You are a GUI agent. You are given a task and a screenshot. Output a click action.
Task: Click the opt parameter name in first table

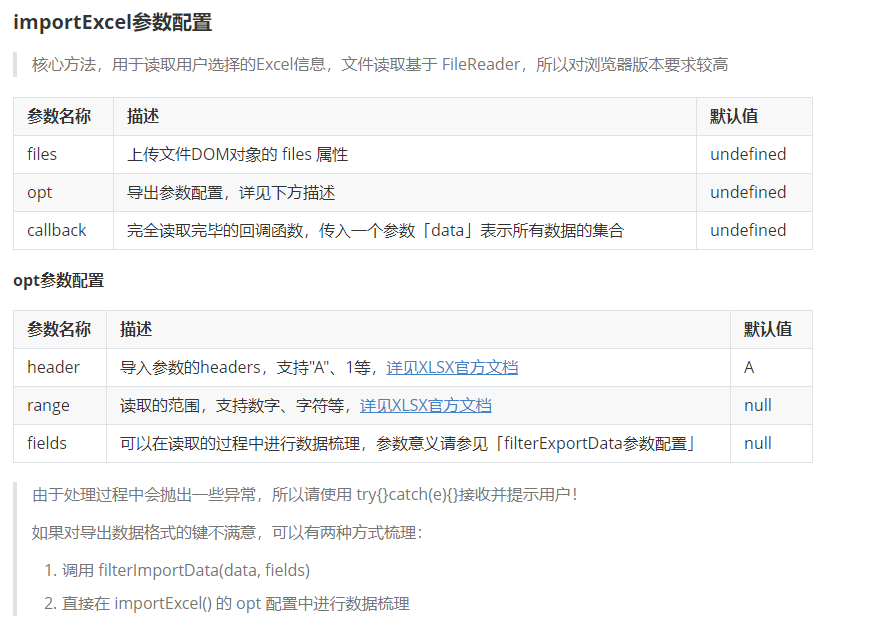pyautogui.click(x=40, y=192)
